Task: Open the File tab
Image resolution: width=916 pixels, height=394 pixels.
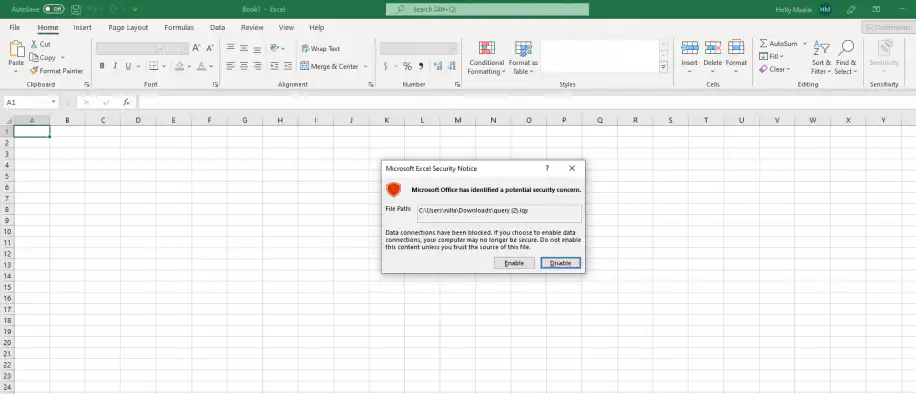Action: tap(15, 27)
